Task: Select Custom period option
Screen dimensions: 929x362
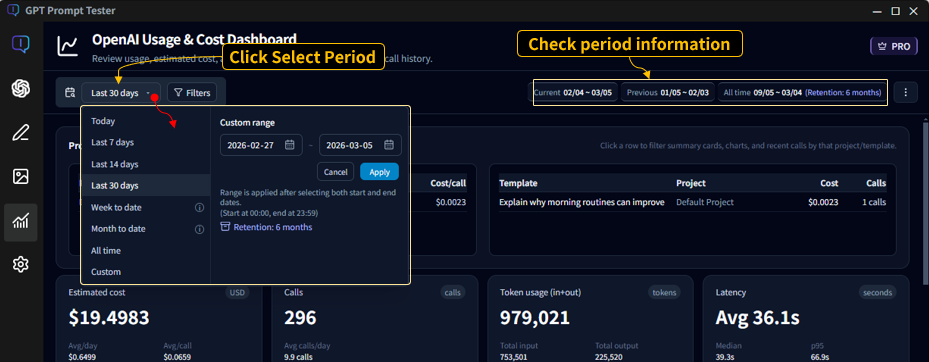Action: pos(146,272)
